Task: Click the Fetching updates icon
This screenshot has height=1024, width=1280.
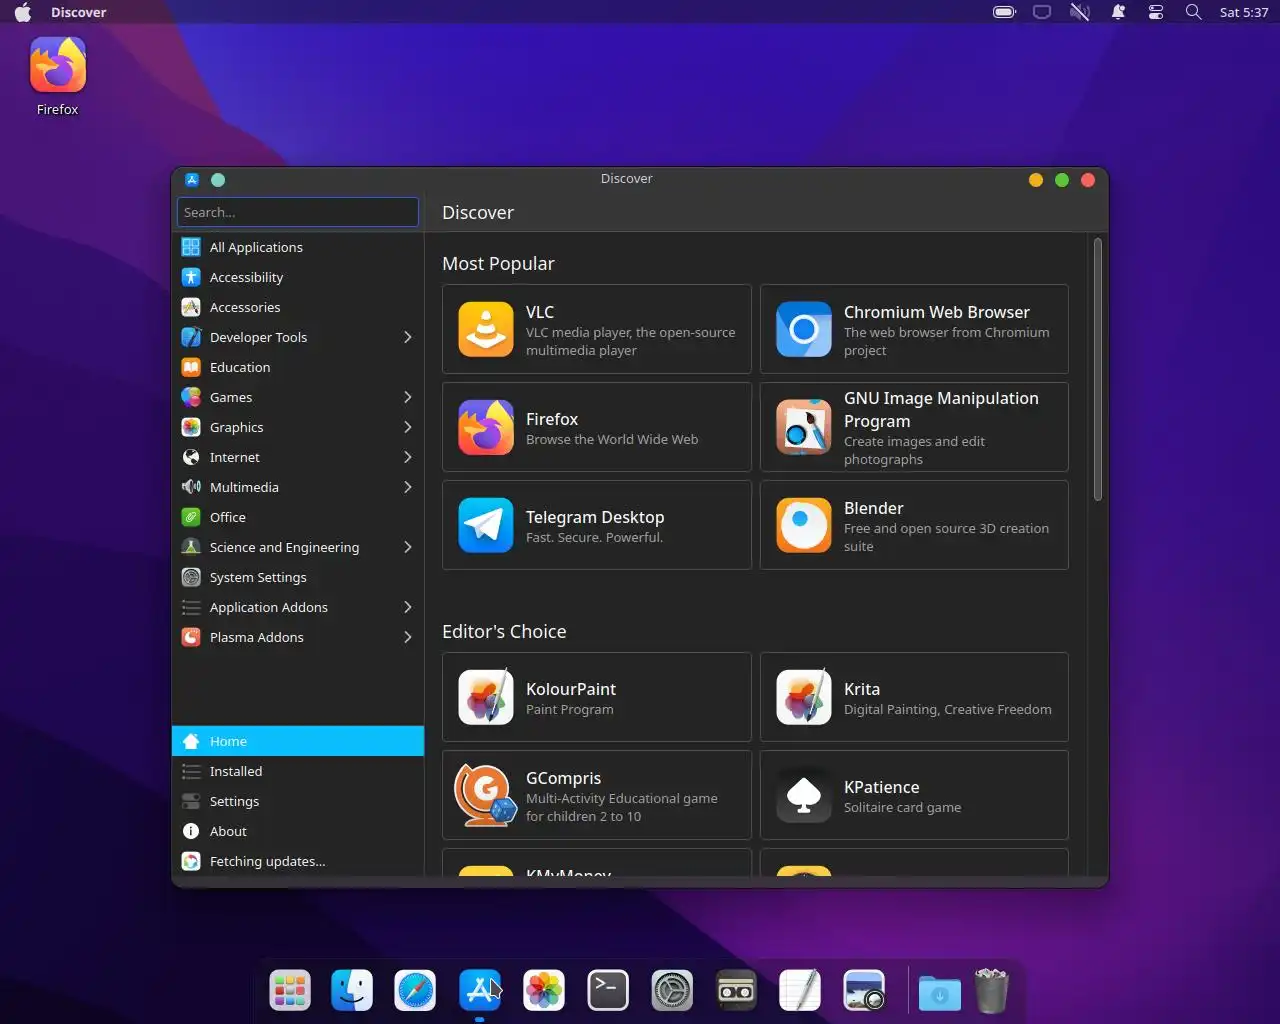Action: pos(191,861)
